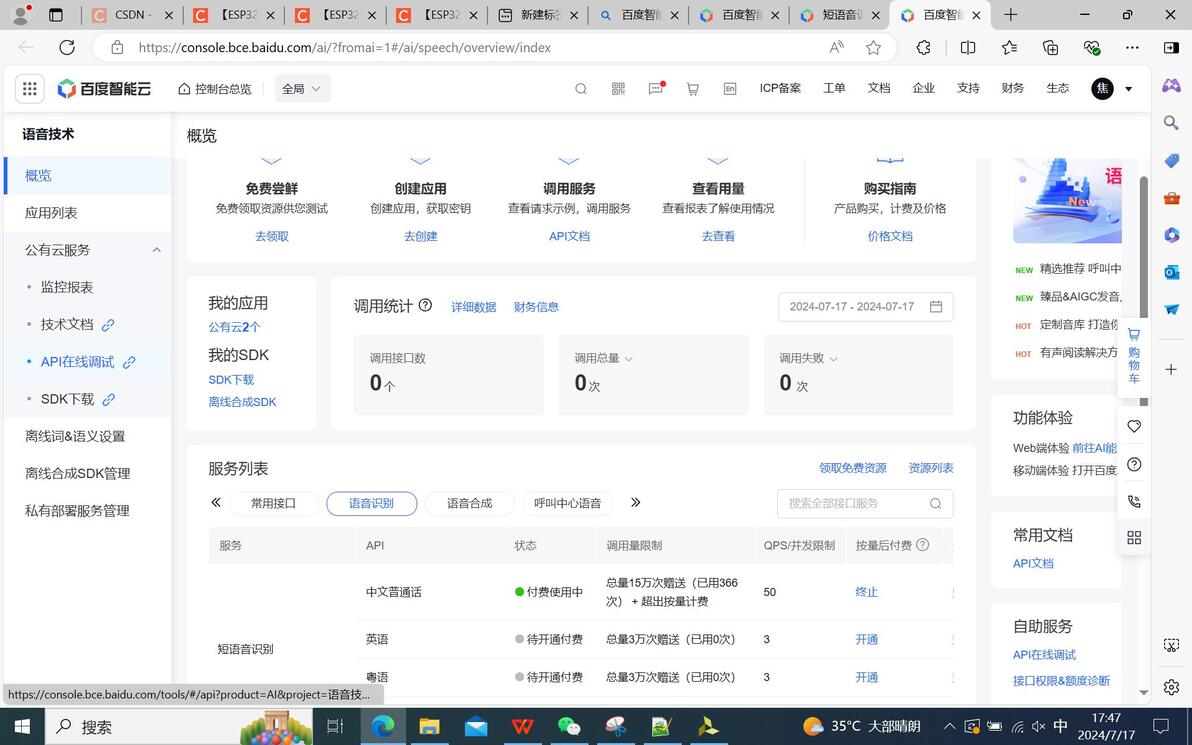Click the 去创建 link
Screen dimensions: 1192x745
420,236
